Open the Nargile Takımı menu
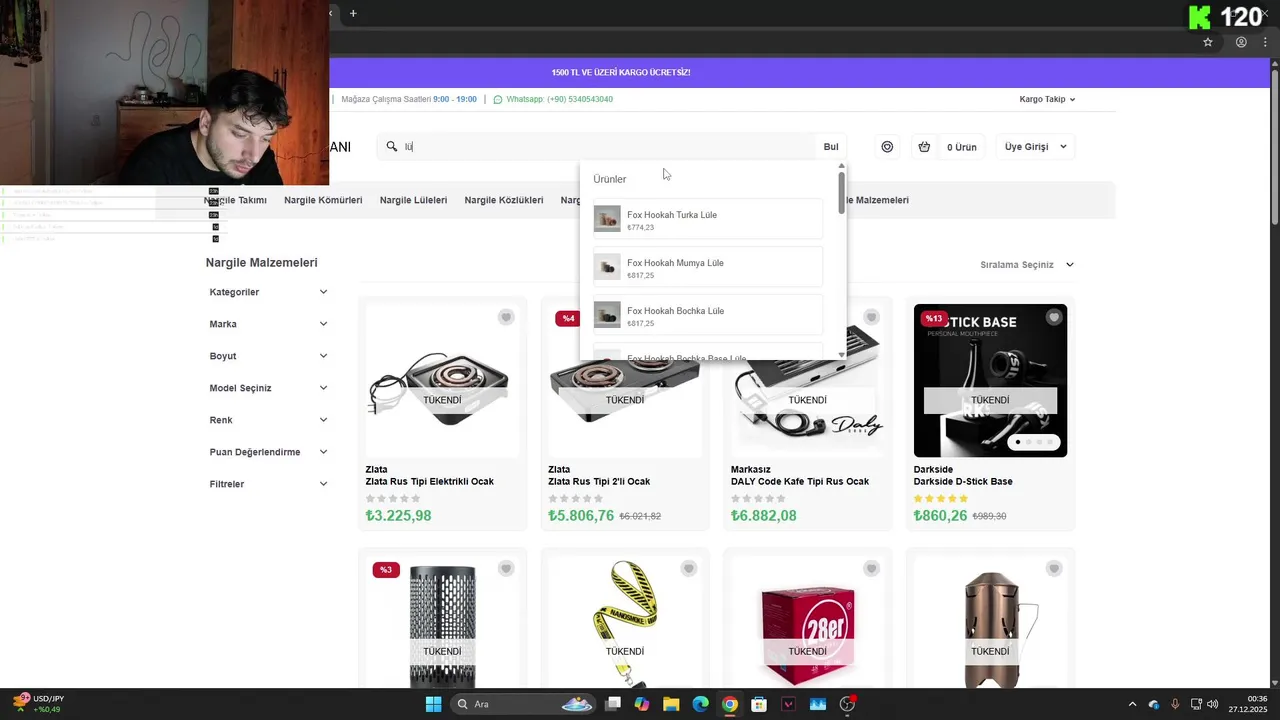This screenshot has width=1280, height=720. click(235, 200)
